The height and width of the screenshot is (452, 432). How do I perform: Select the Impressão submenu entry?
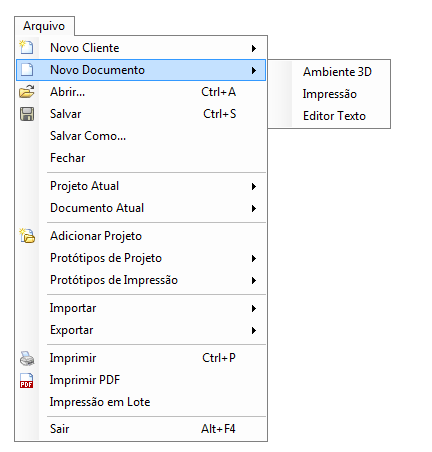pyautogui.click(x=329, y=94)
